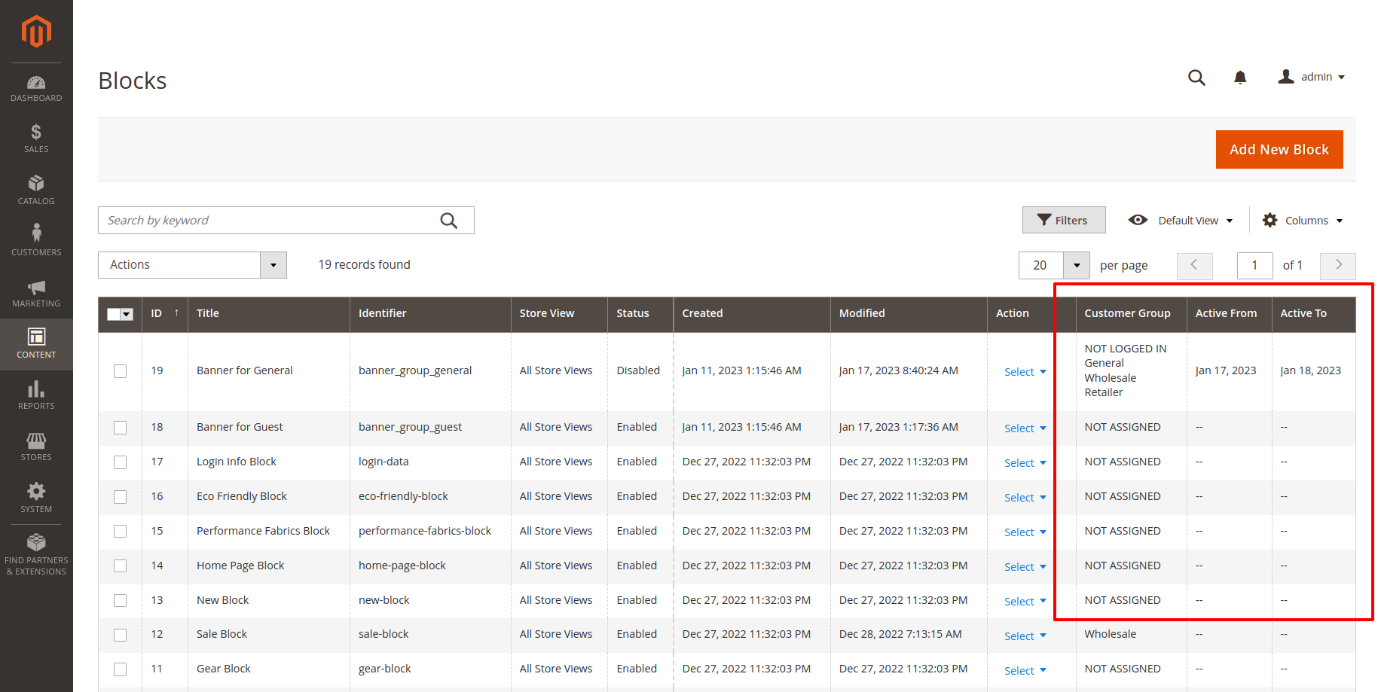Open the Filters button
Image resolution: width=1381 pixels, height=692 pixels.
(x=1062, y=220)
